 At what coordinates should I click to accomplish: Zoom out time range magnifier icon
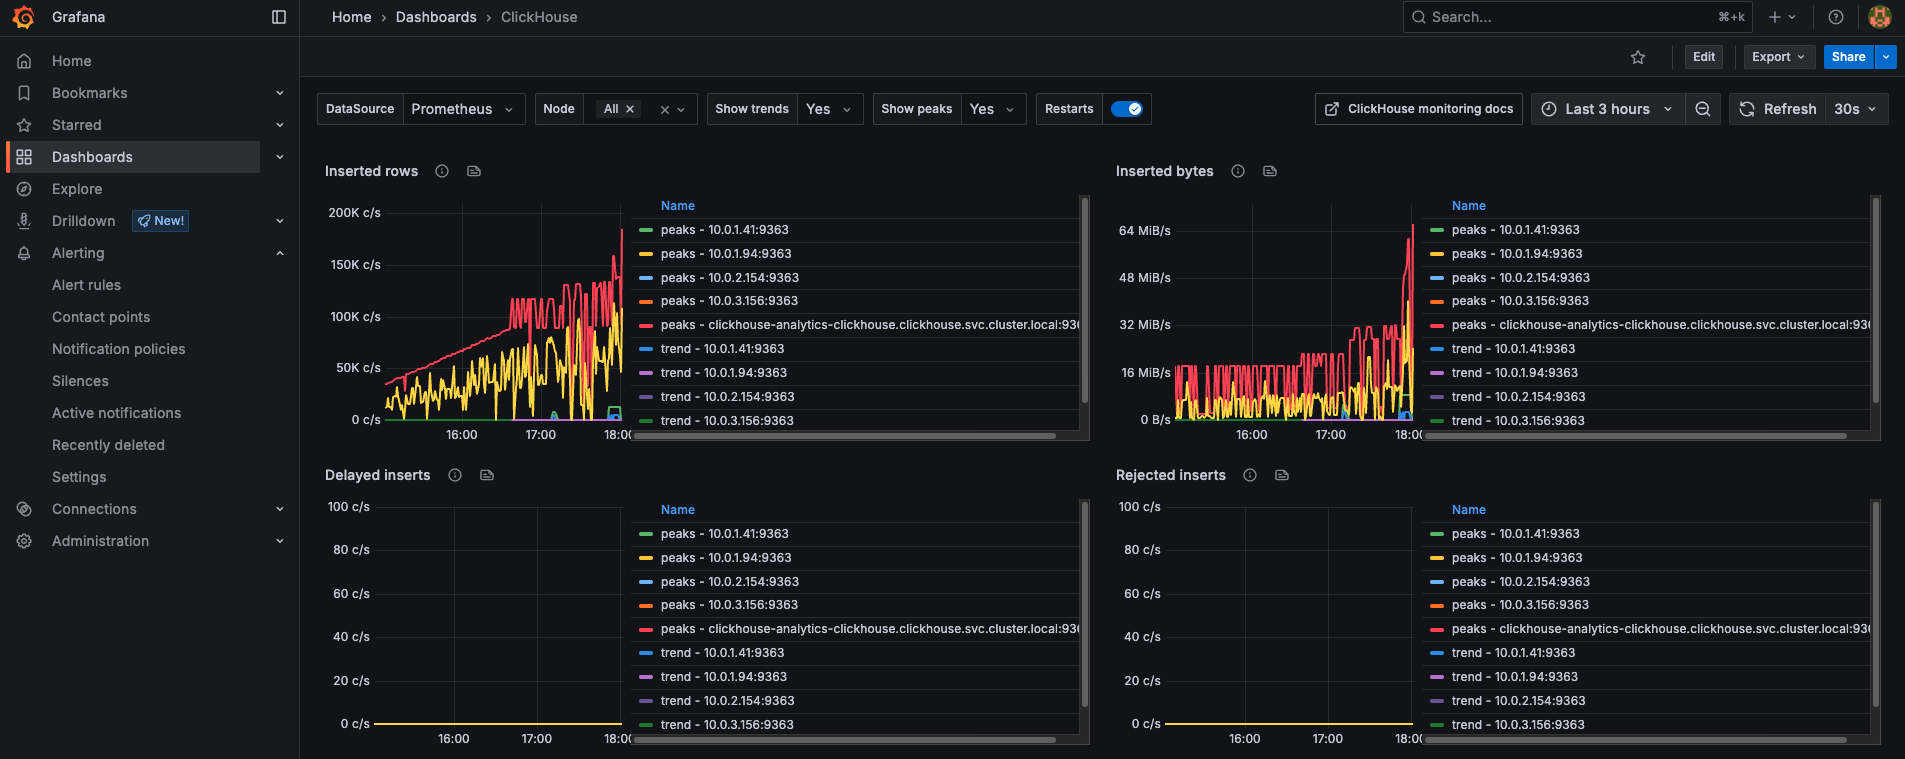(1703, 109)
